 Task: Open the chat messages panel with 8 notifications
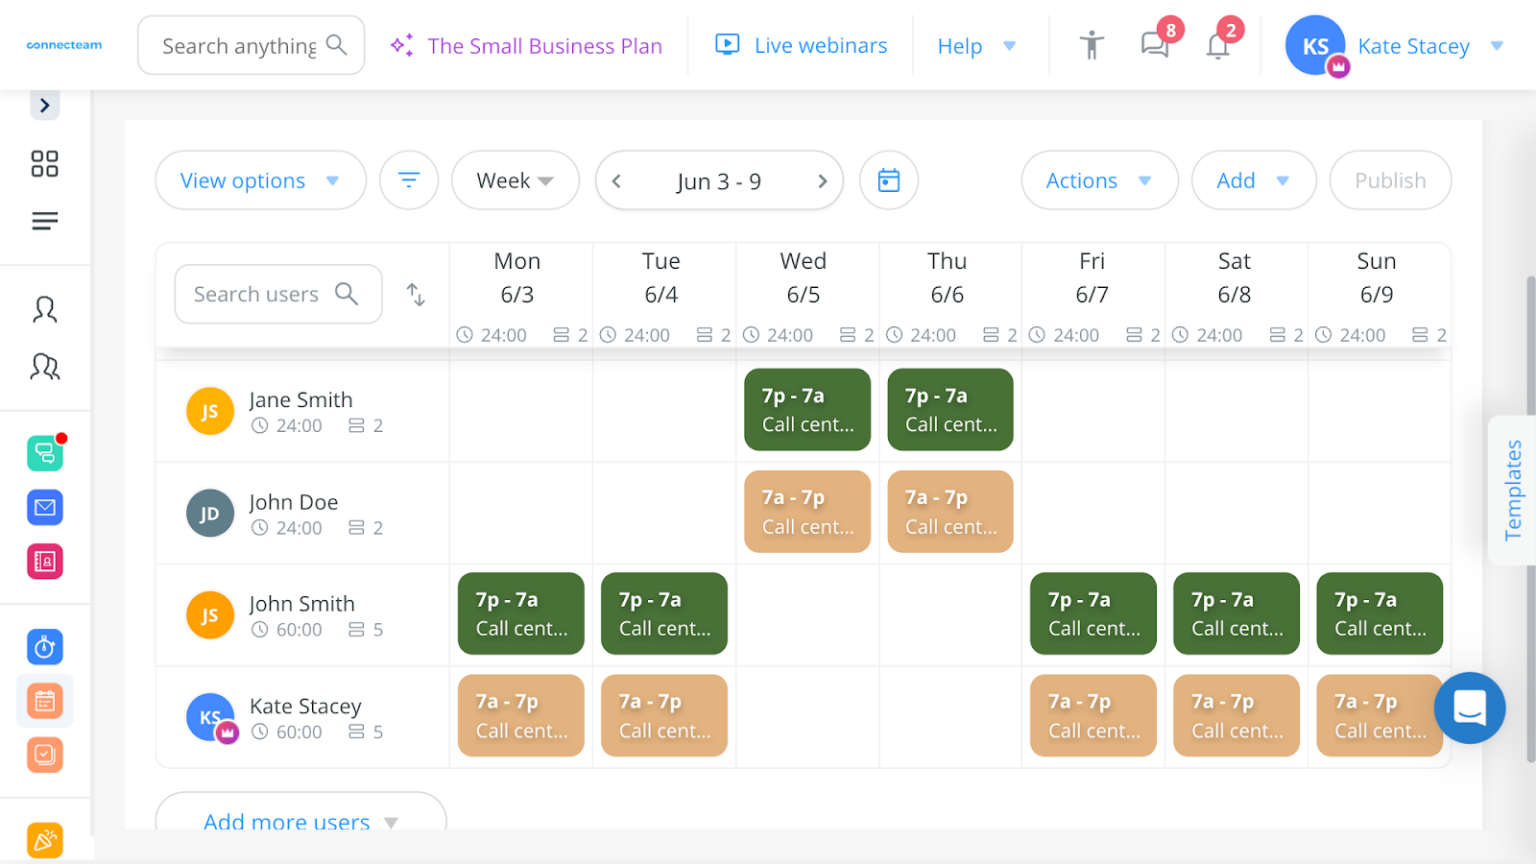tap(1155, 45)
